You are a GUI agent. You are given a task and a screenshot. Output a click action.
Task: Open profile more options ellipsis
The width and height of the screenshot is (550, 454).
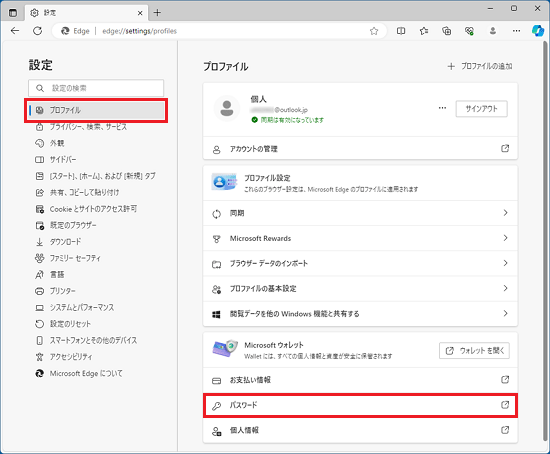click(x=442, y=108)
